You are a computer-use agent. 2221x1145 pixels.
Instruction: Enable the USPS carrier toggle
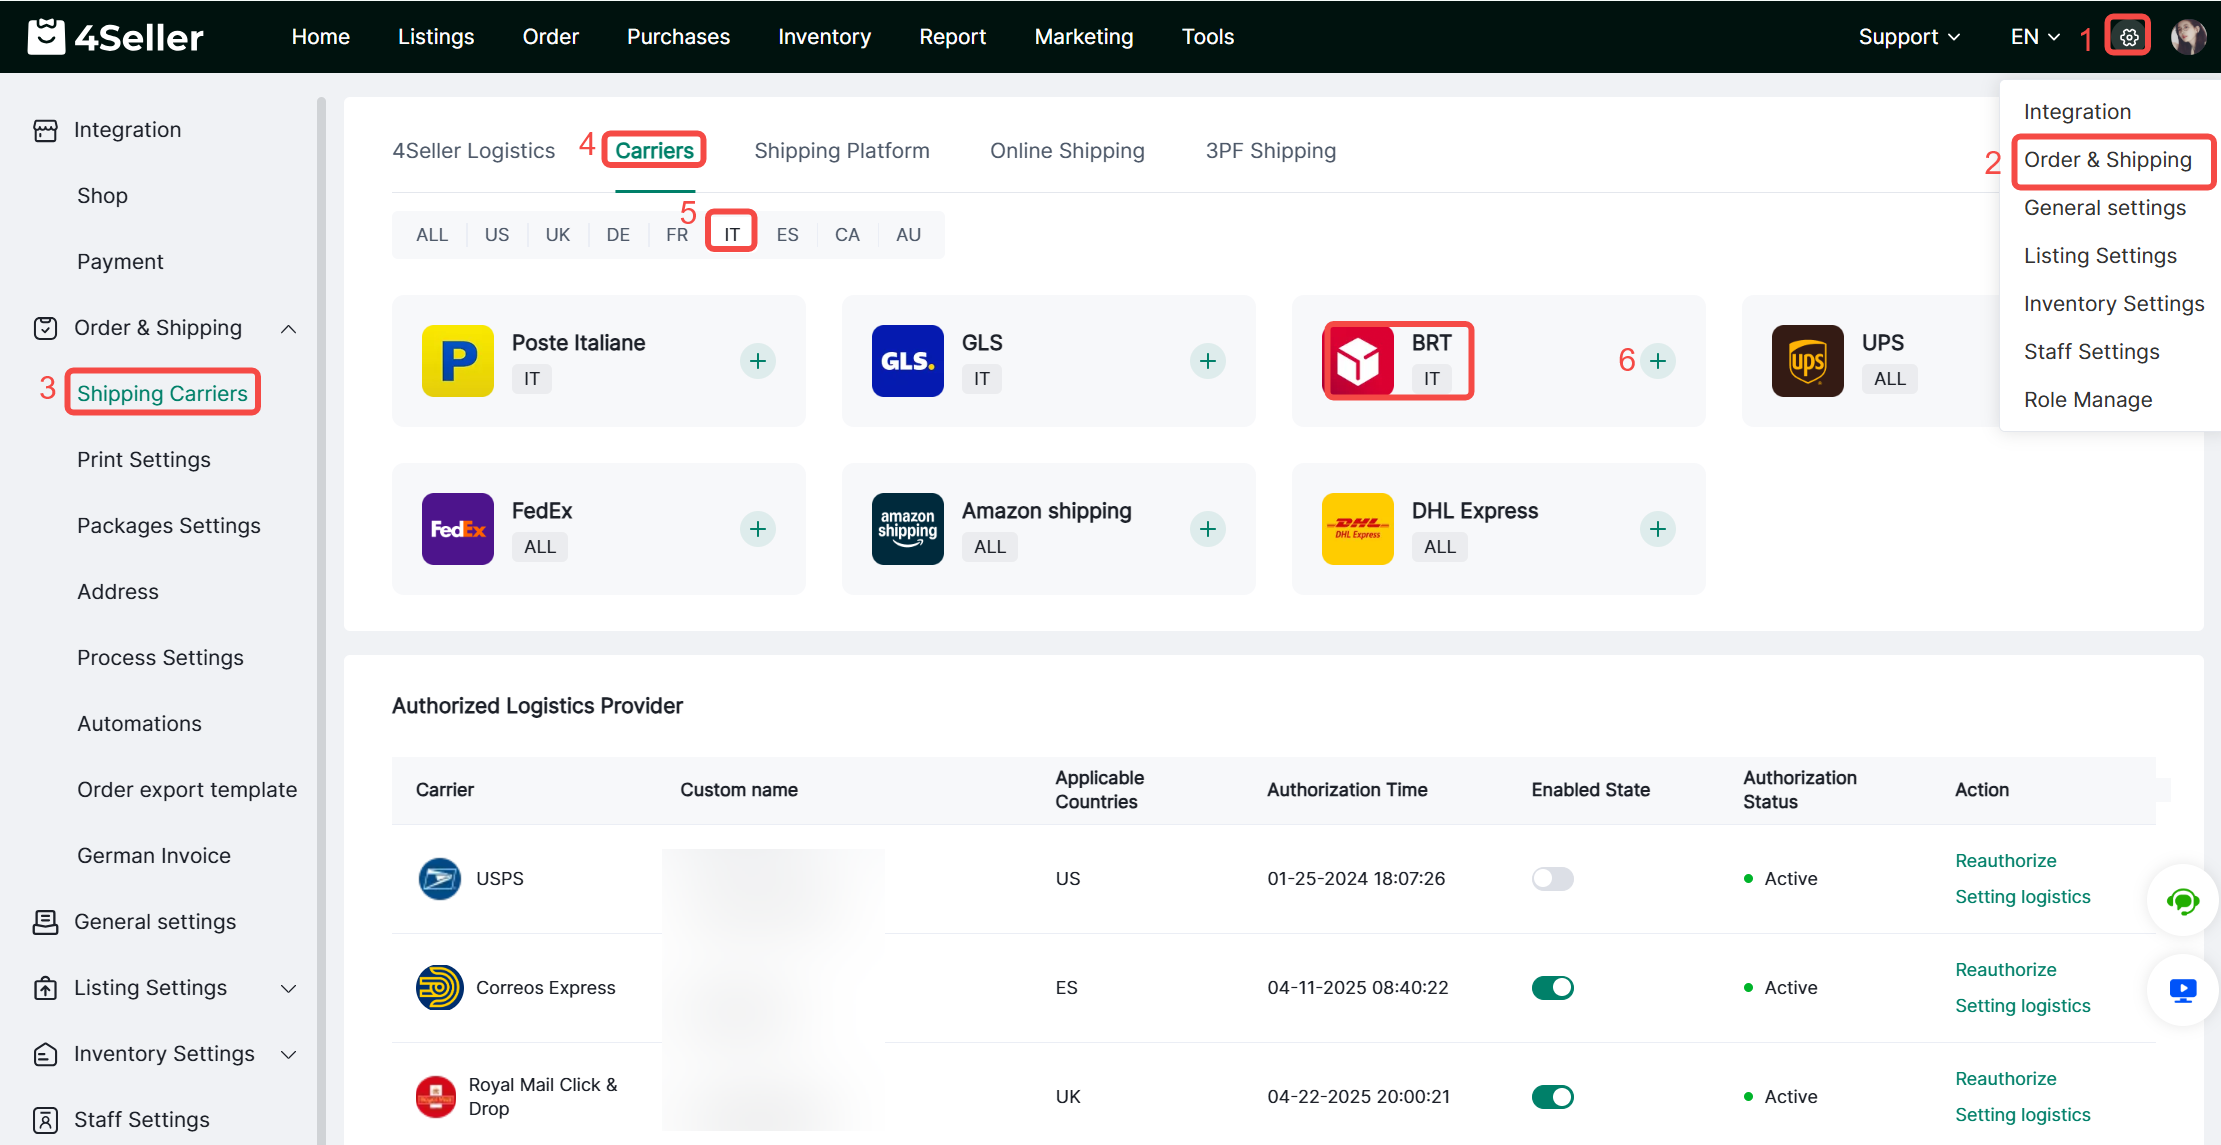(1552, 879)
